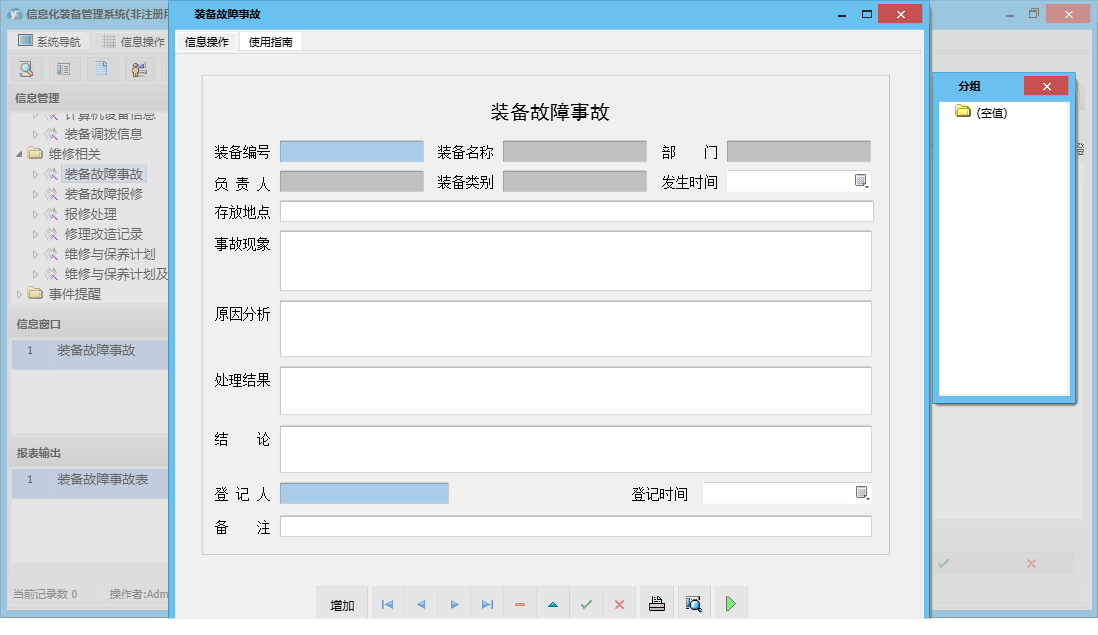Switch to the 使用指南 tab
This screenshot has height=635, width=1098.
click(x=270, y=42)
